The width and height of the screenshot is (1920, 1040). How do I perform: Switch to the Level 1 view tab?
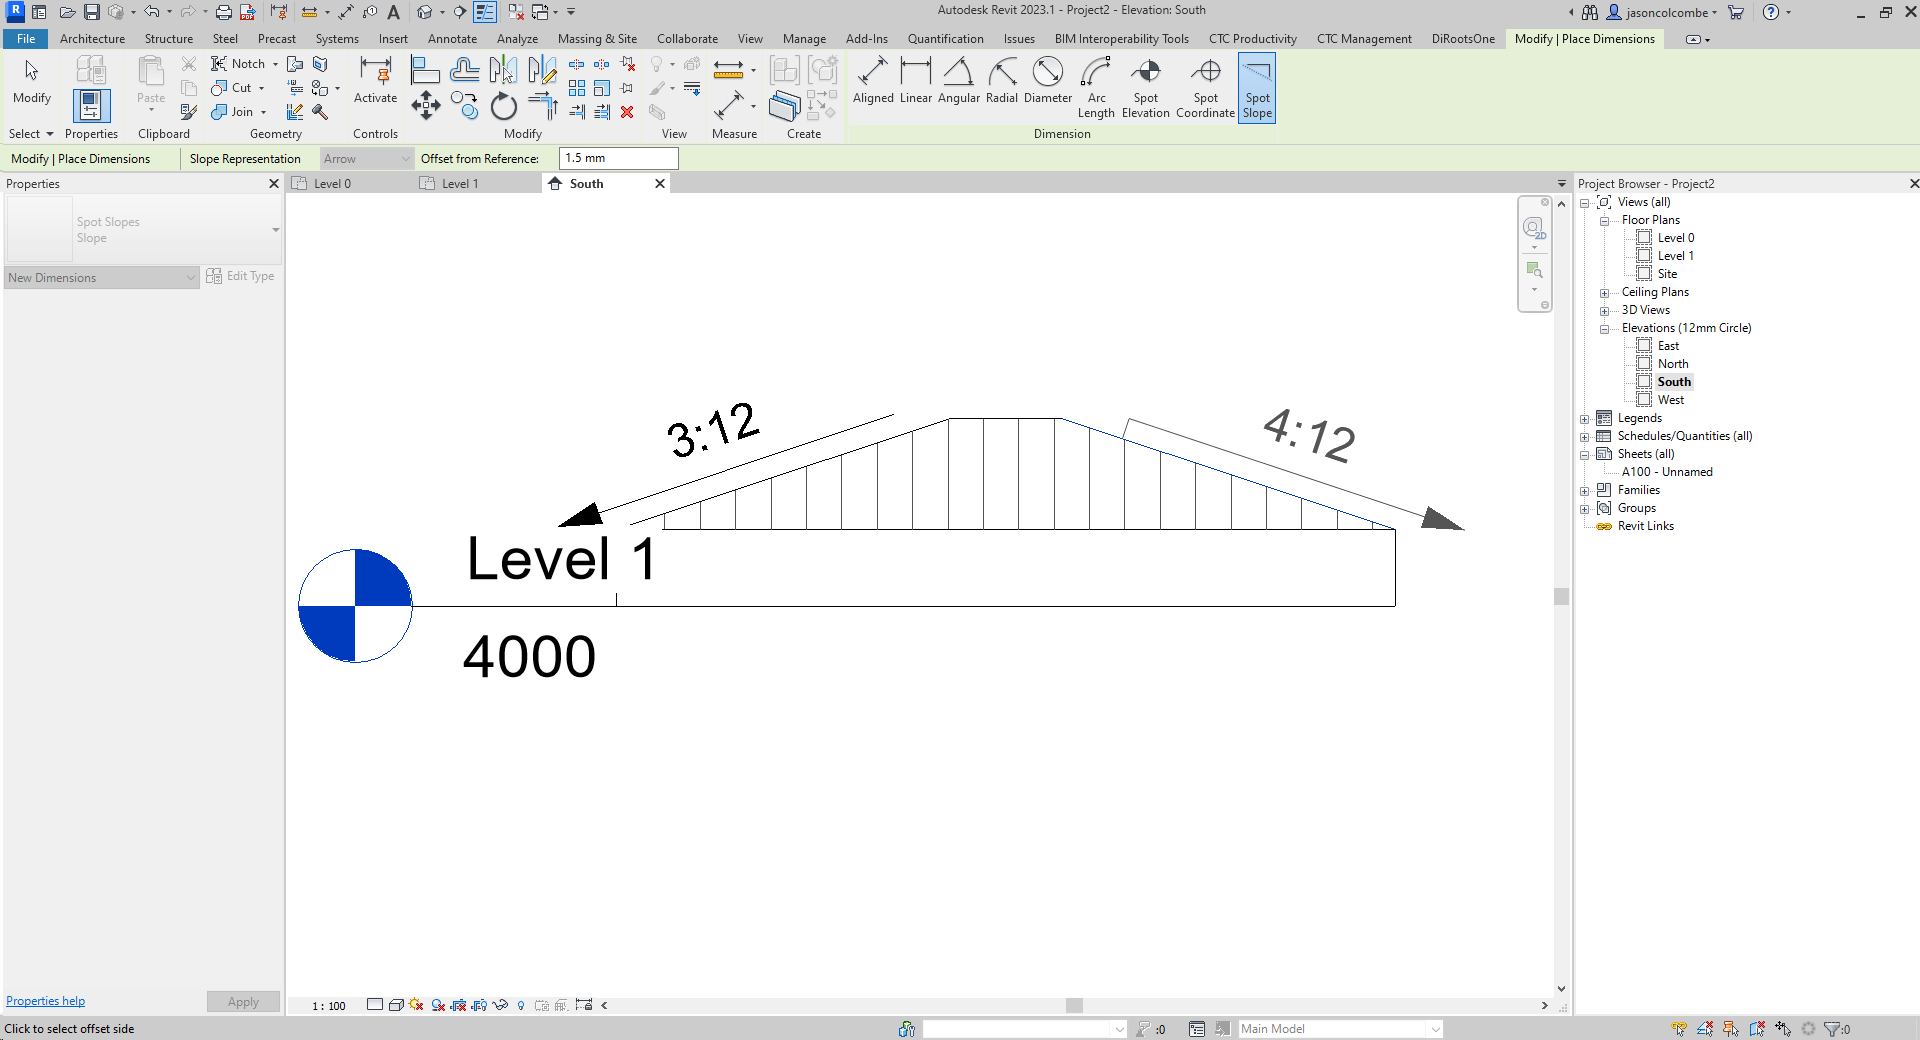tap(461, 183)
